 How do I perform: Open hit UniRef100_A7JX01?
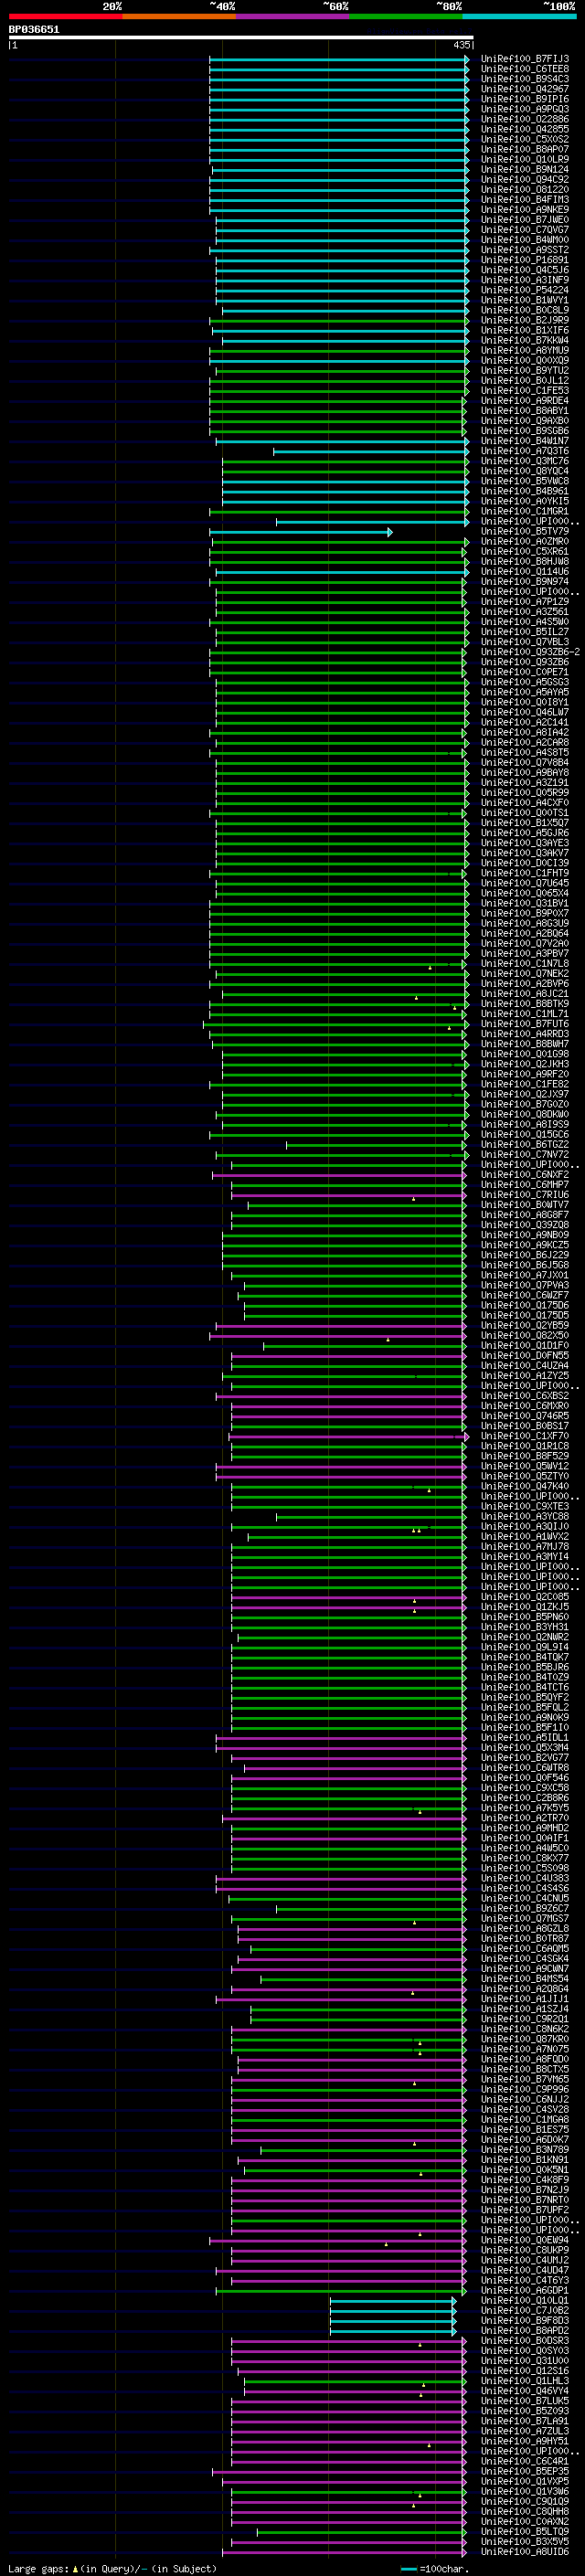pyautogui.click(x=524, y=1275)
